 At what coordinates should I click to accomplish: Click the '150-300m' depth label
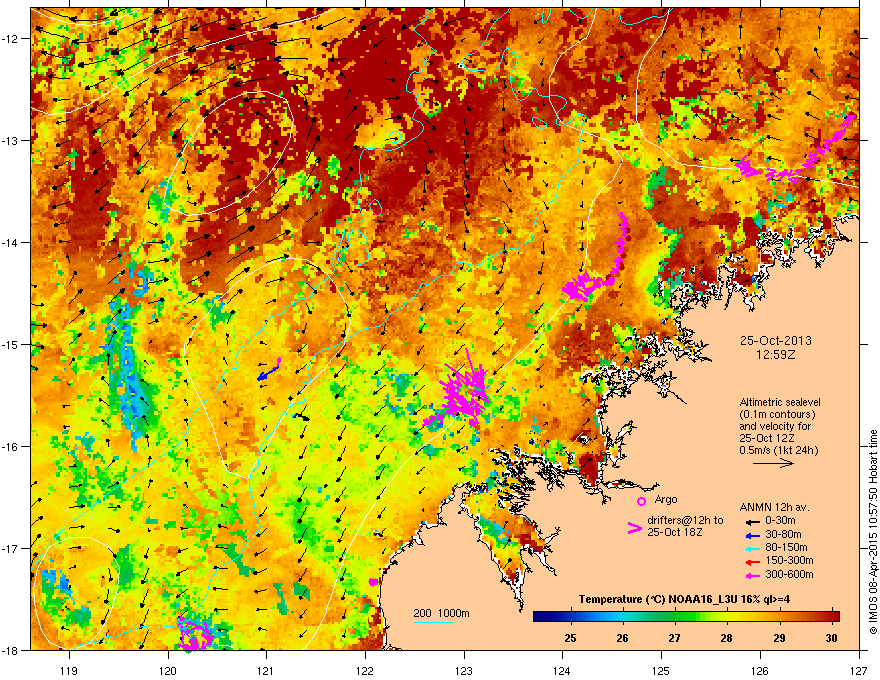click(x=789, y=560)
